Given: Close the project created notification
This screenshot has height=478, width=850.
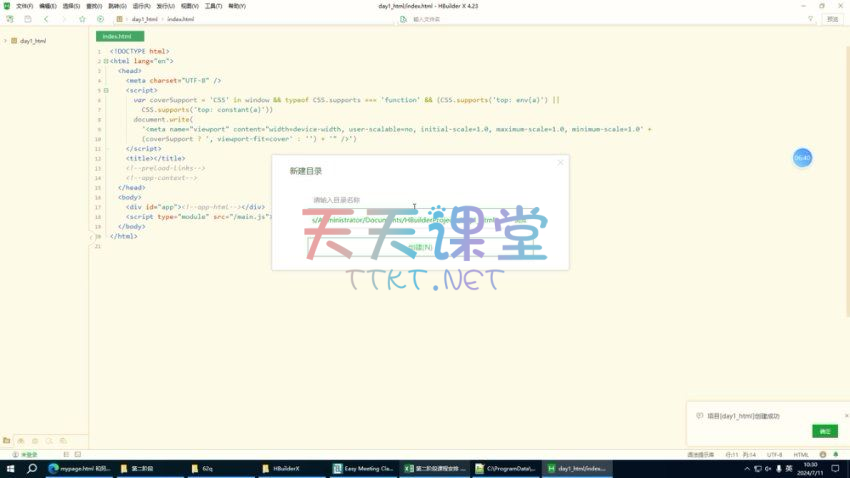Looking at the screenshot, I should 844,415.
